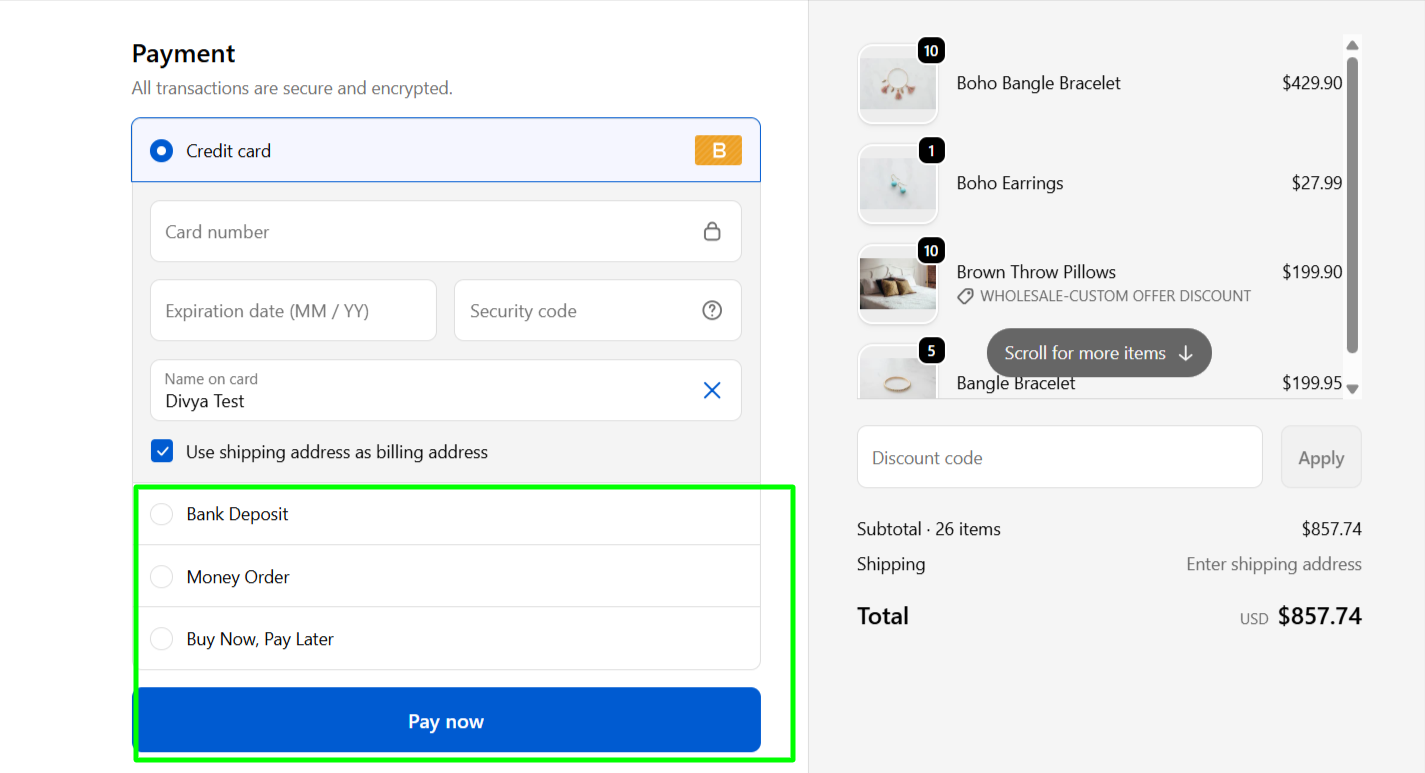The image size is (1425, 773).
Task: Click the Apply discount button
Action: (x=1320, y=458)
